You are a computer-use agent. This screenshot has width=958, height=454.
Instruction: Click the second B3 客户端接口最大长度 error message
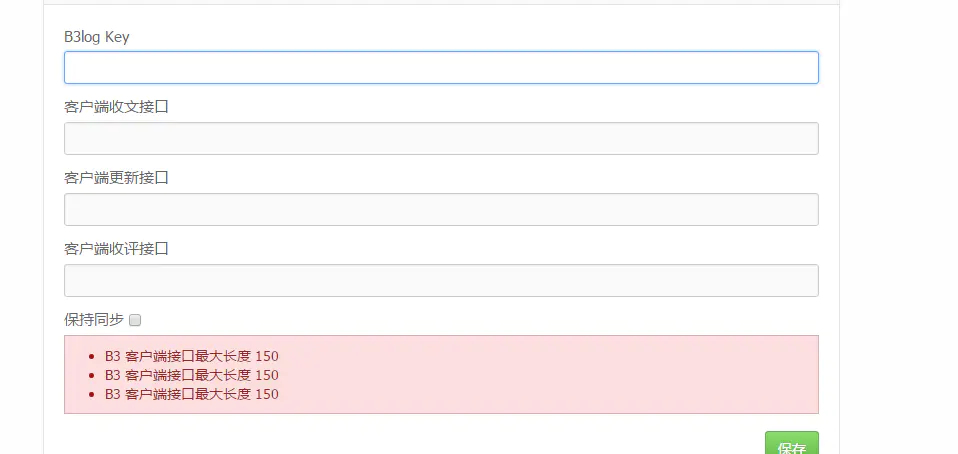pyautogui.click(x=191, y=374)
